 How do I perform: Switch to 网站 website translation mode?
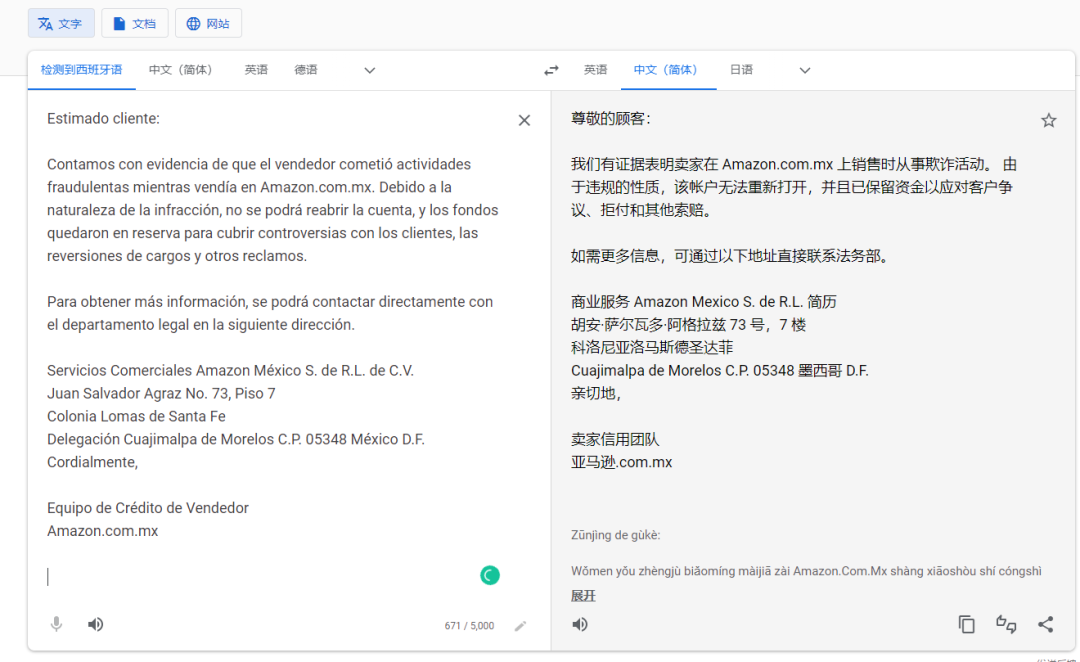(x=208, y=23)
